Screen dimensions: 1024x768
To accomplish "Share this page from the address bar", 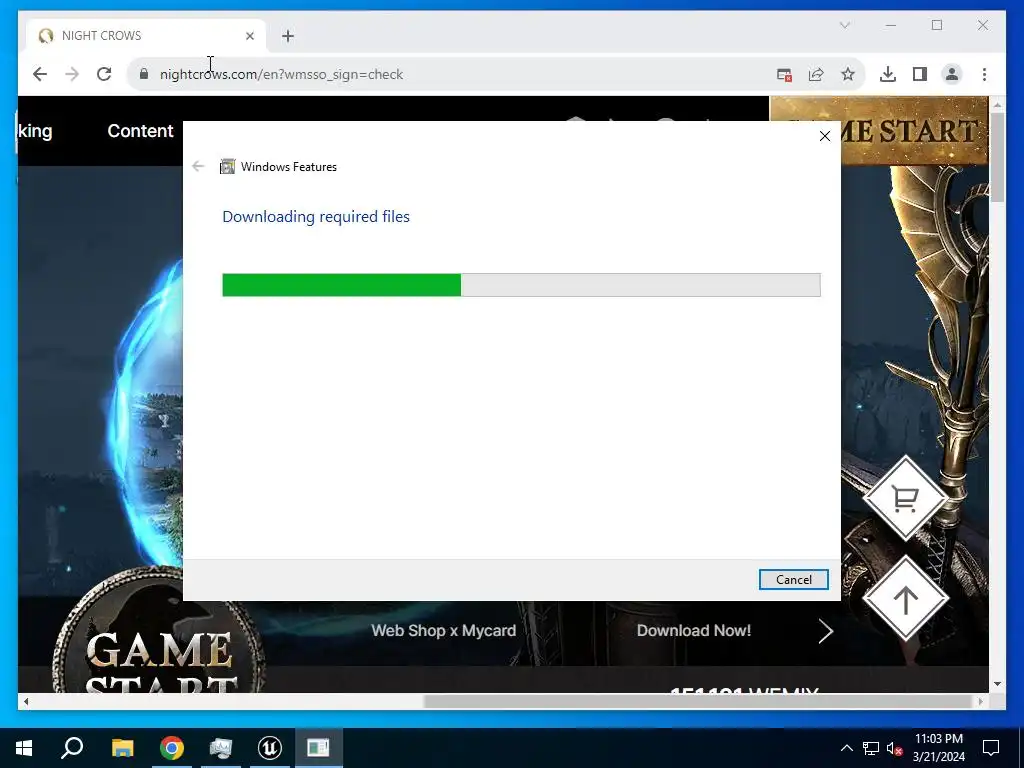I will [816, 74].
